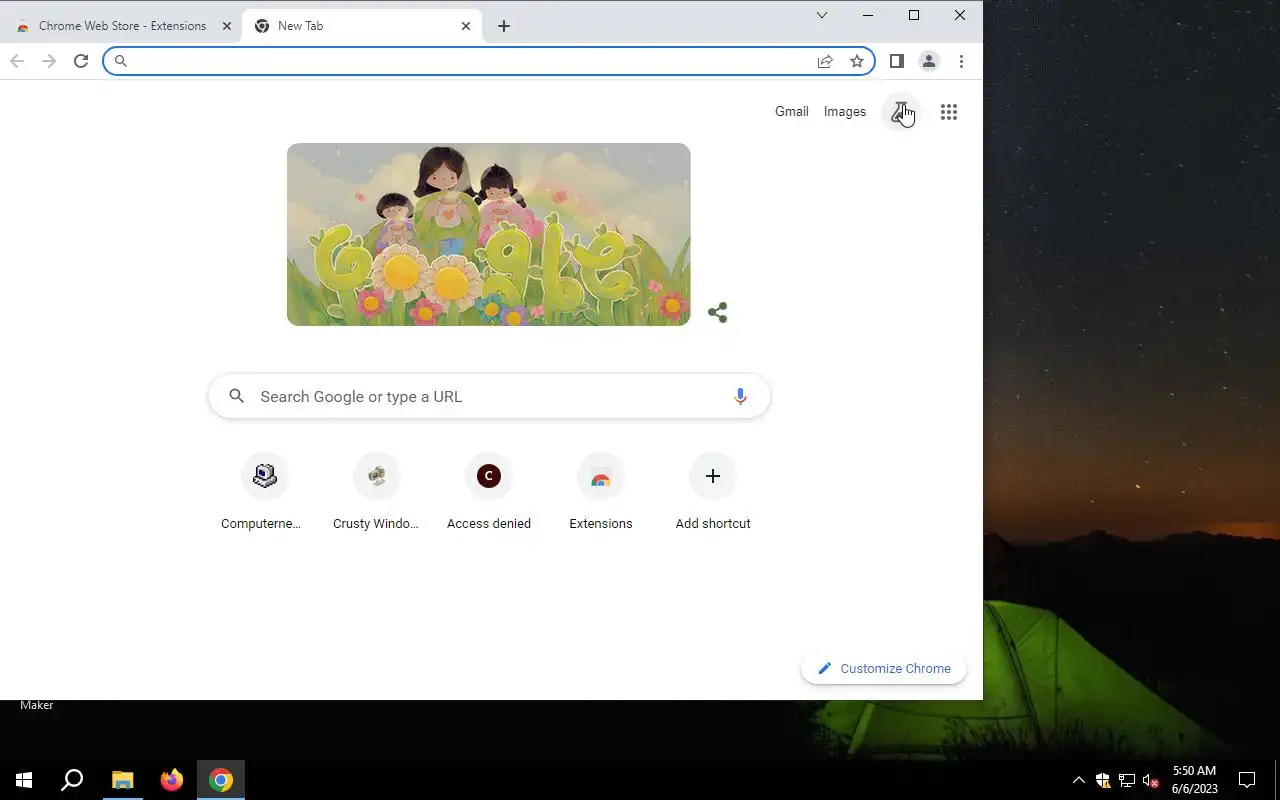Open a new tab with the plus button
The height and width of the screenshot is (800, 1280).
click(x=504, y=26)
